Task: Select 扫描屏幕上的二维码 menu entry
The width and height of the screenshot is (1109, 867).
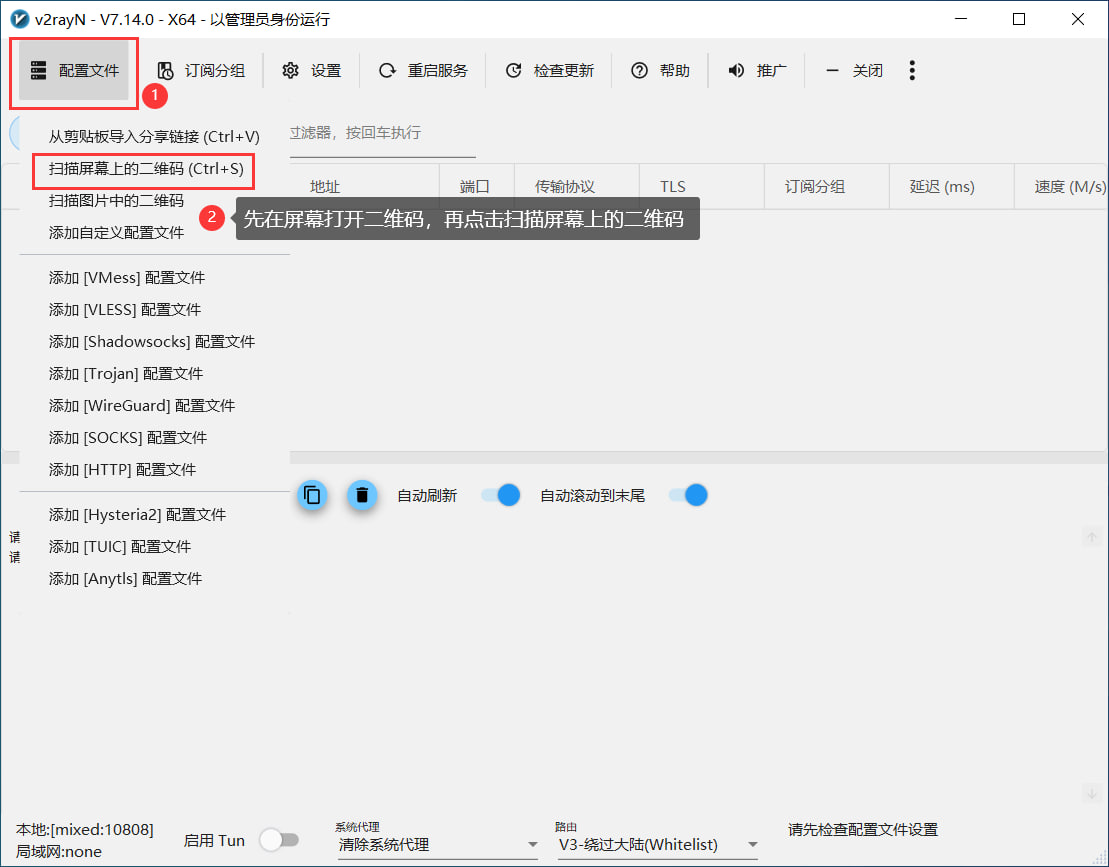Action: pyautogui.click(x=146, y=170)
